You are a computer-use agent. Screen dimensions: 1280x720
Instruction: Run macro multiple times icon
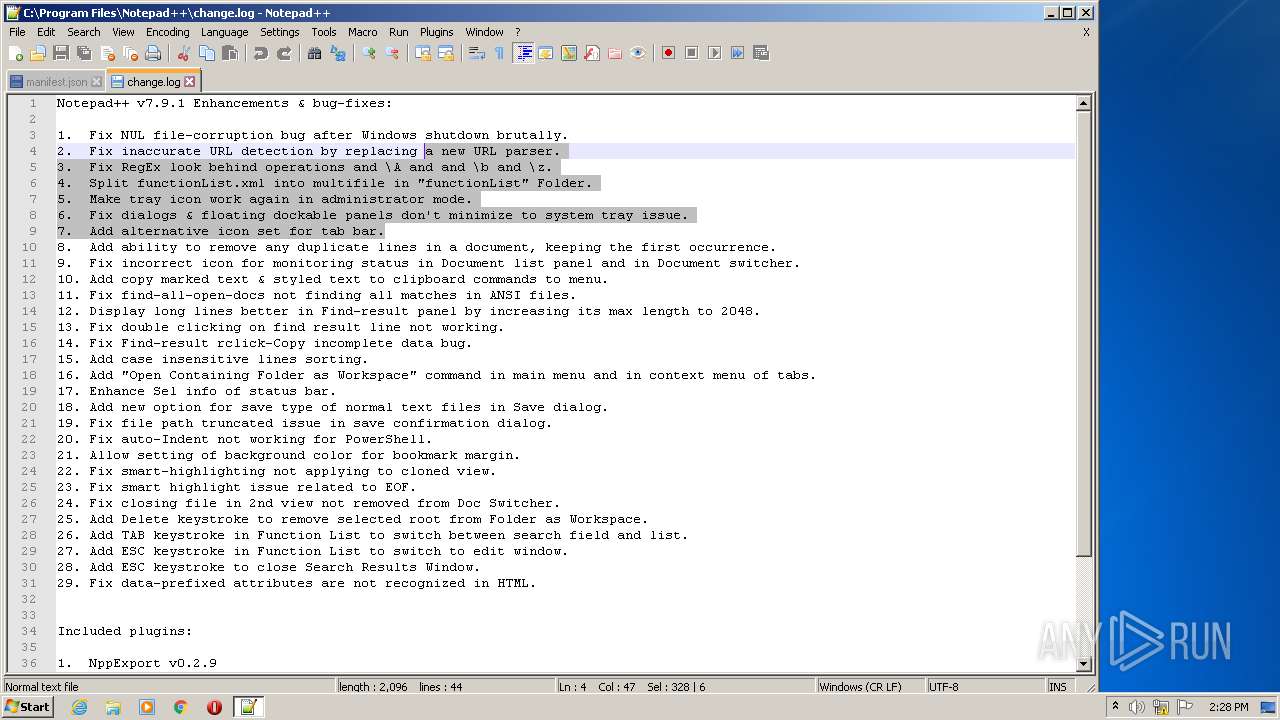737,53
